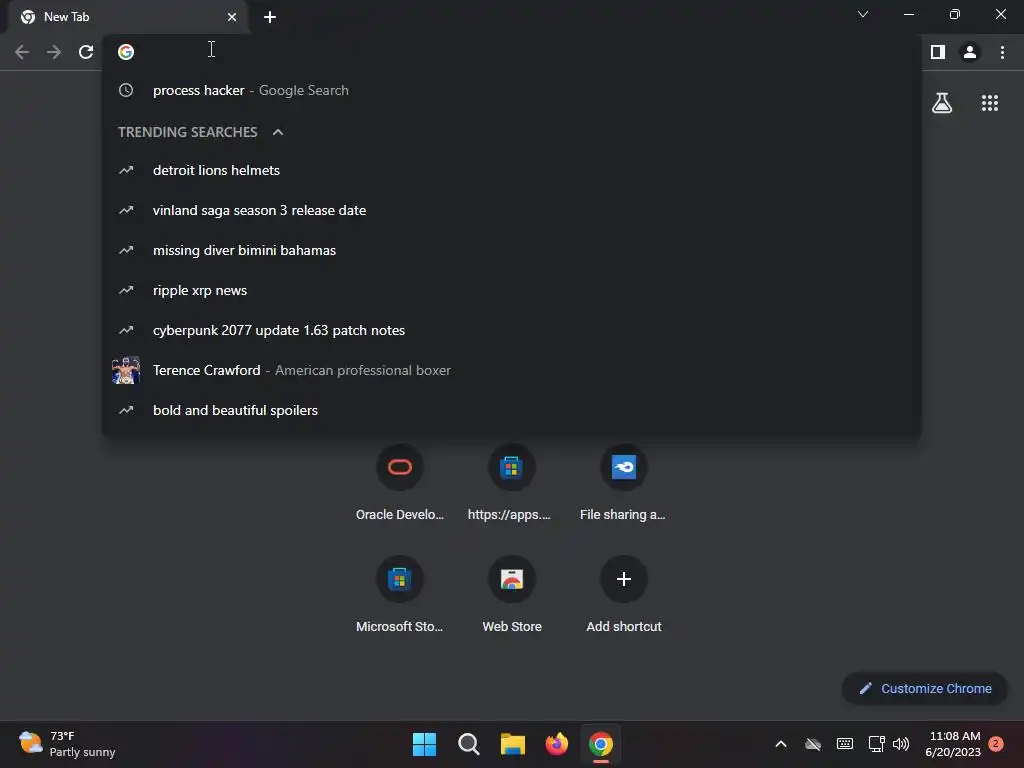
Task: Open the Windows Start menu
Action: click(x=424, y=744)
